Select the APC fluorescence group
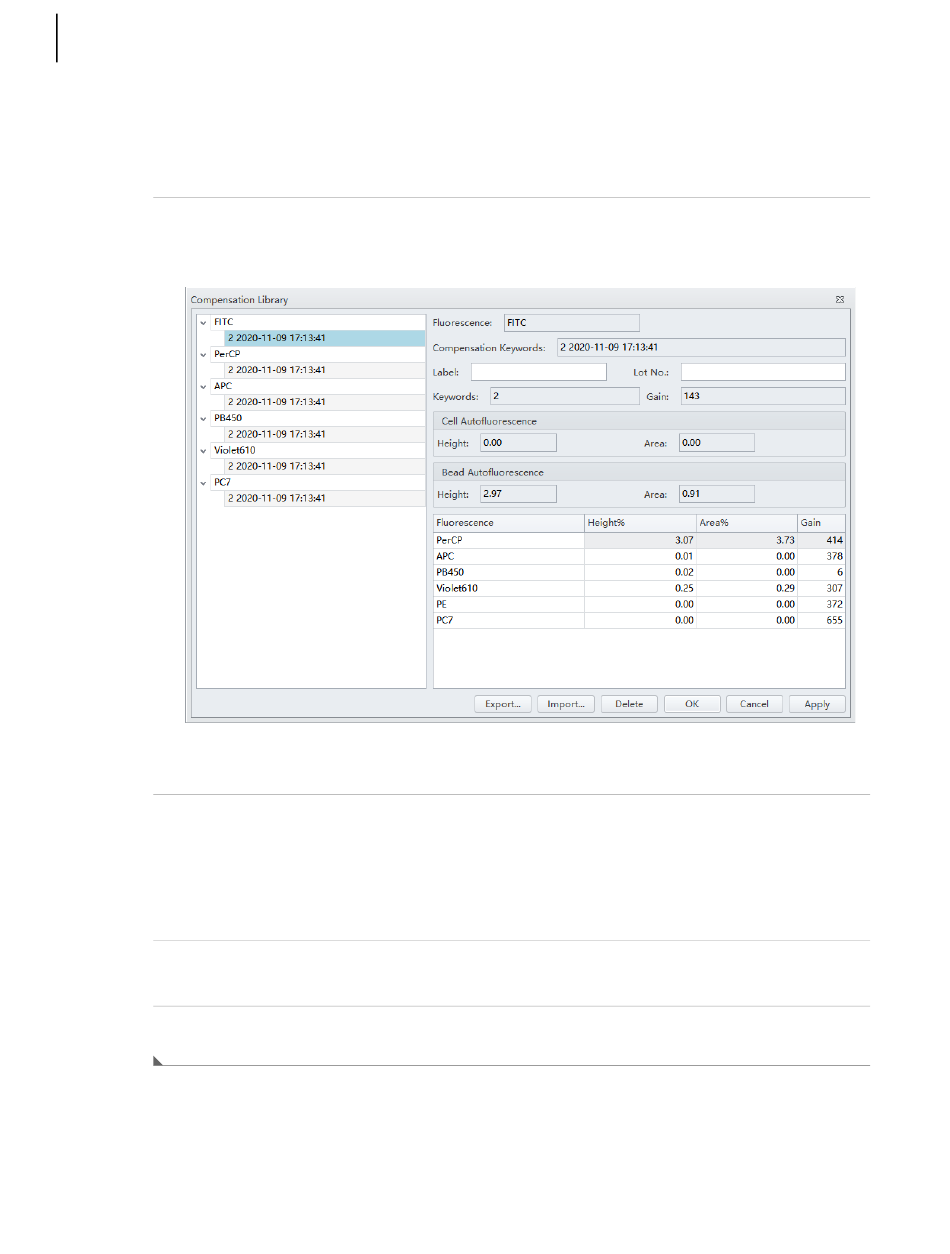The height and width of the screenshot is (1254, 950). click(319, 386)
